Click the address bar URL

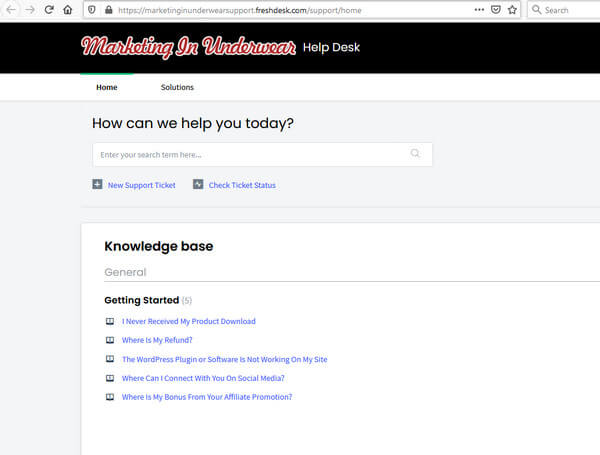[240, 10]
